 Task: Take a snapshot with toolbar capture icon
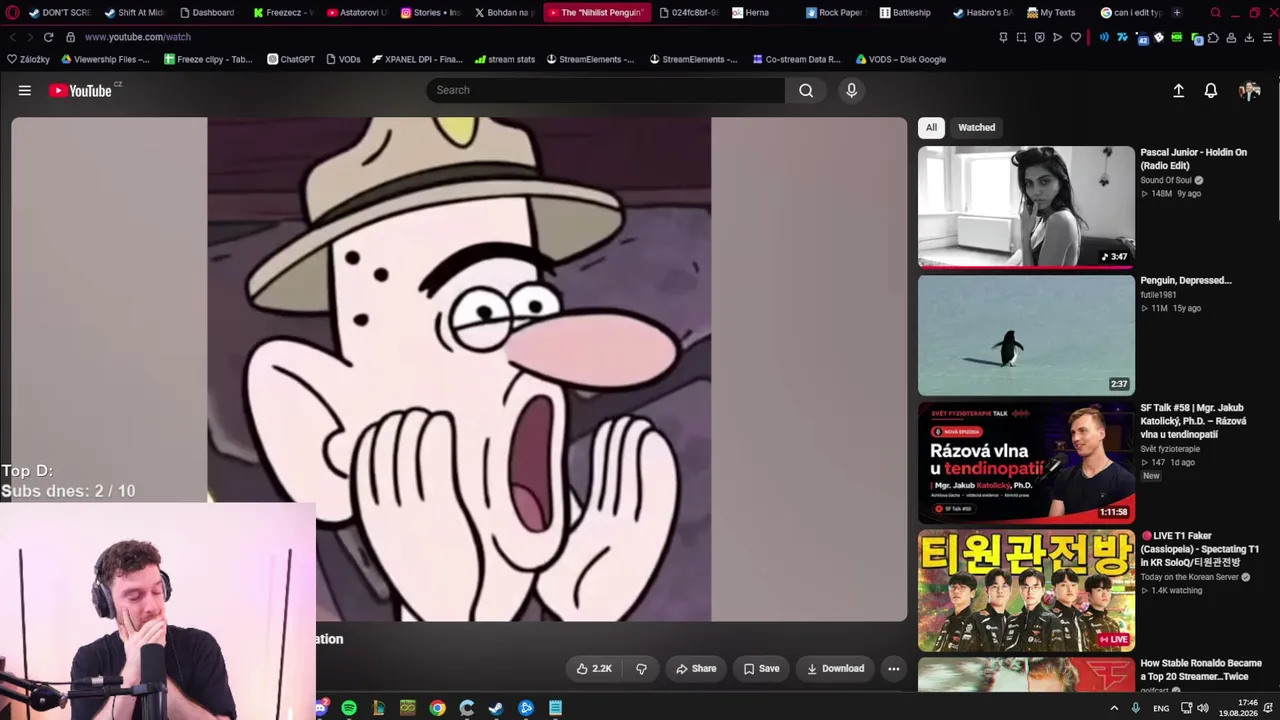(1021, 37)
